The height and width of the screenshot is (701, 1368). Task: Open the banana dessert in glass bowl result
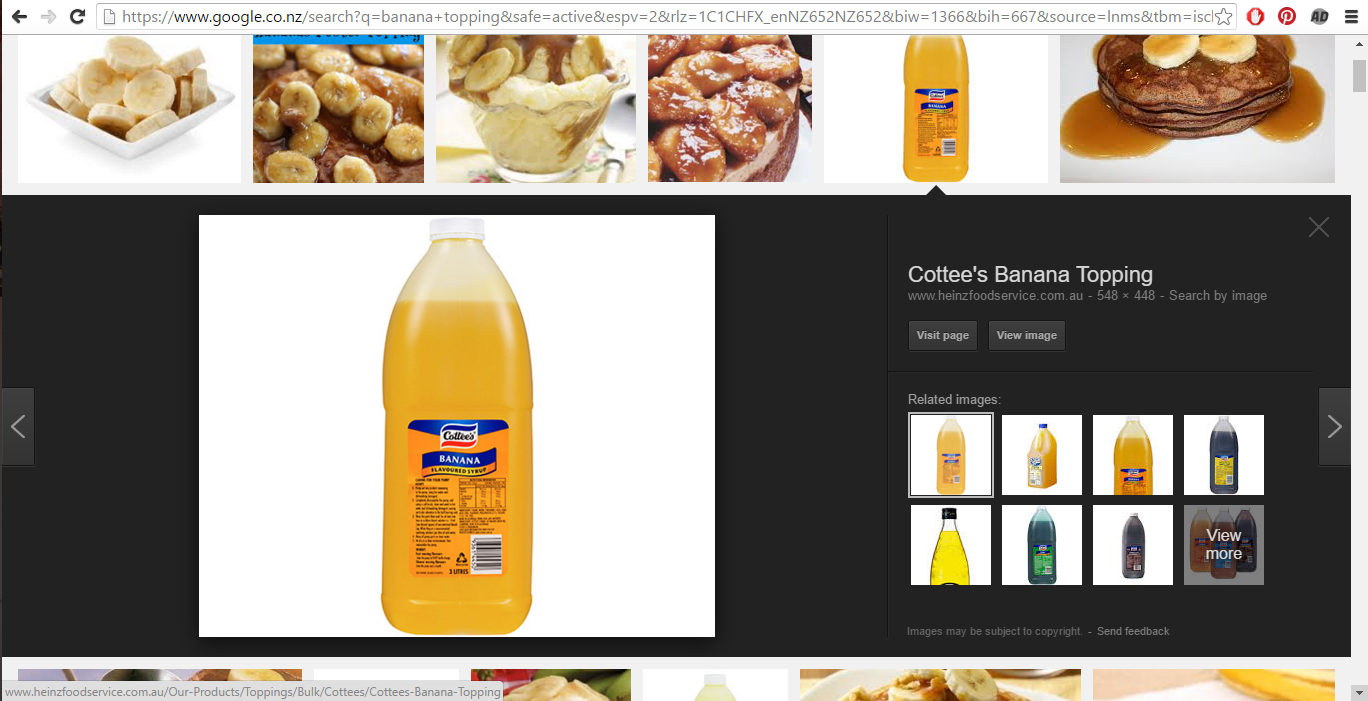(x=536, y=109)
